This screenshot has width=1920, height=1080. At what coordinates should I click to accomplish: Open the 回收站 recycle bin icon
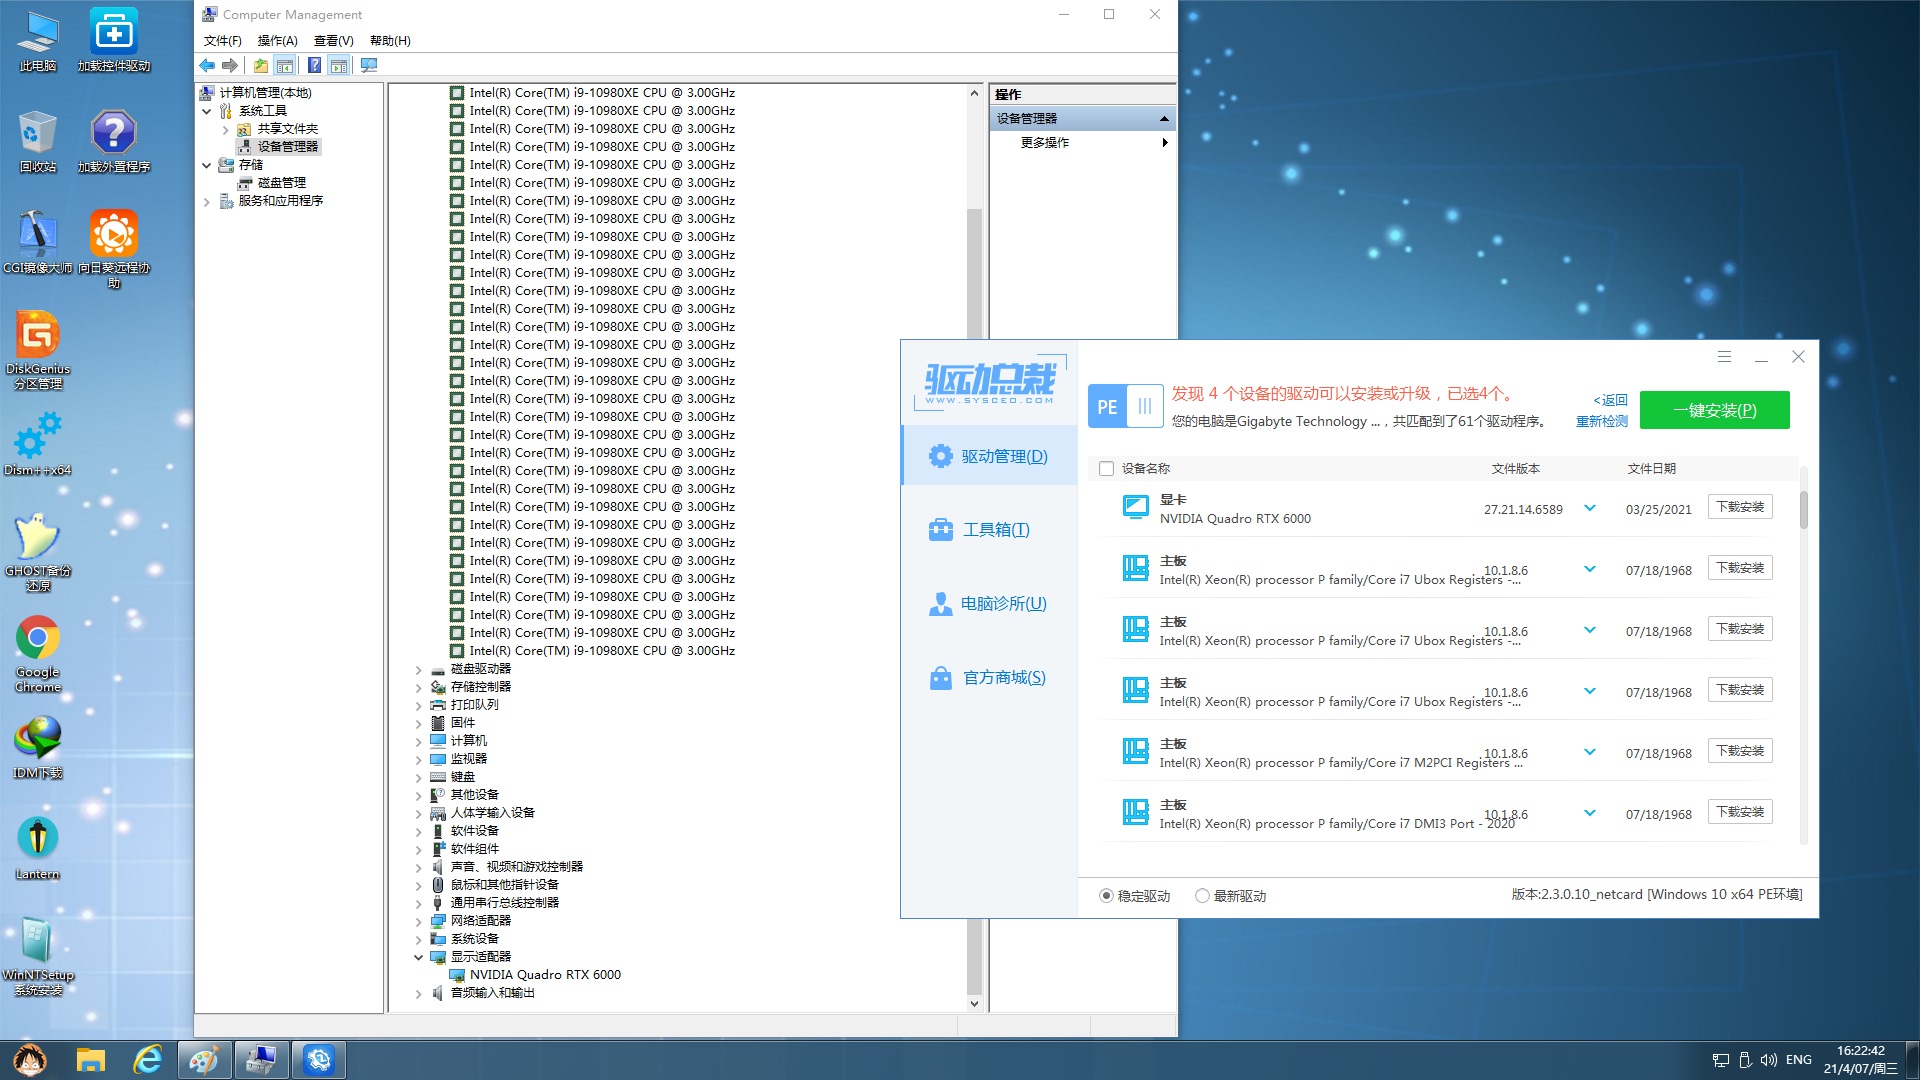(38, 142)
